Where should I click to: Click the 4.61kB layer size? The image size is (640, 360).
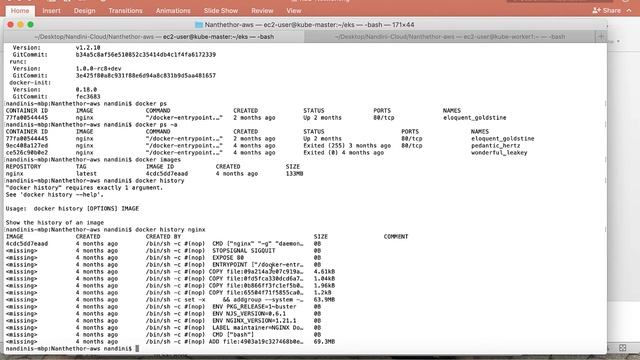coord(324,272)
